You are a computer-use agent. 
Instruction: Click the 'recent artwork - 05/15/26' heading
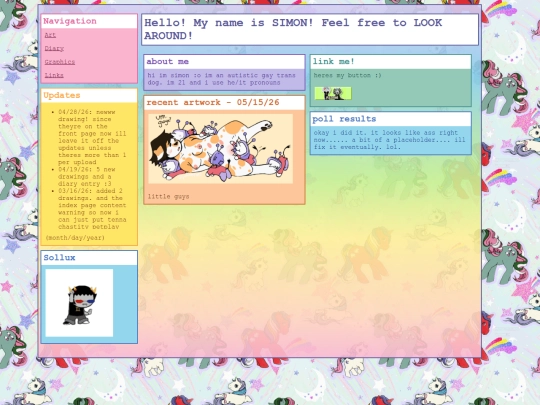point(212,102)
